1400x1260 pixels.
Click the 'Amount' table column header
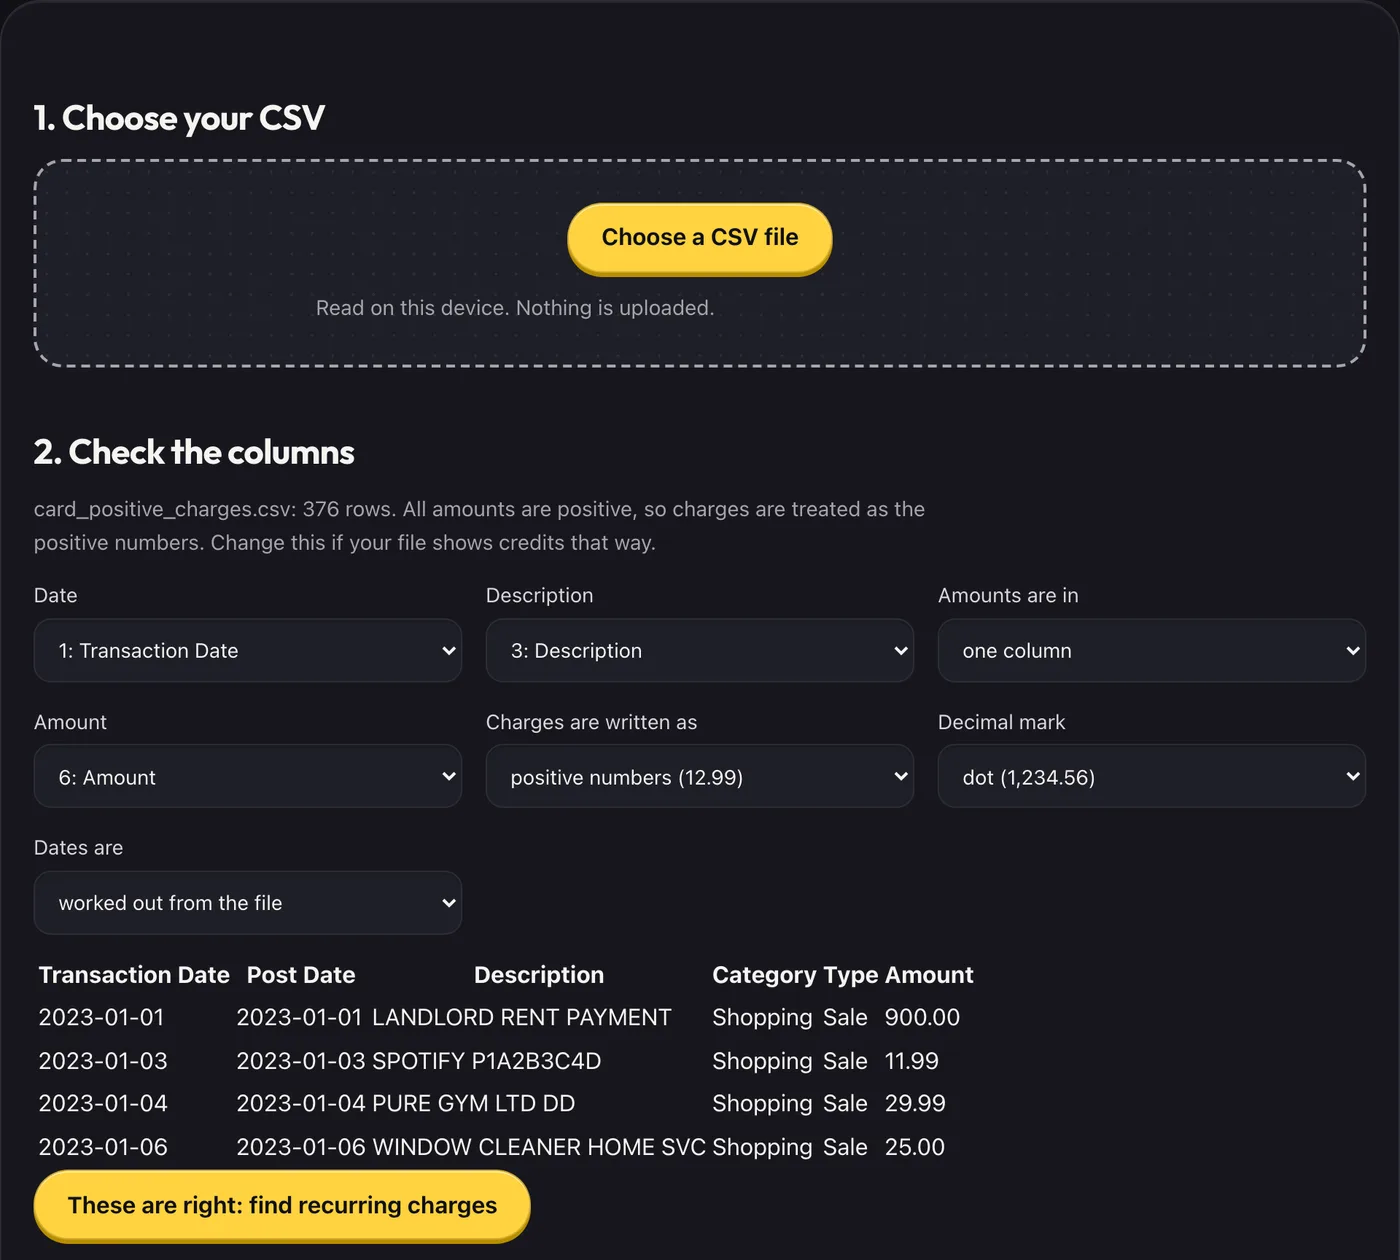click(929, 975)
